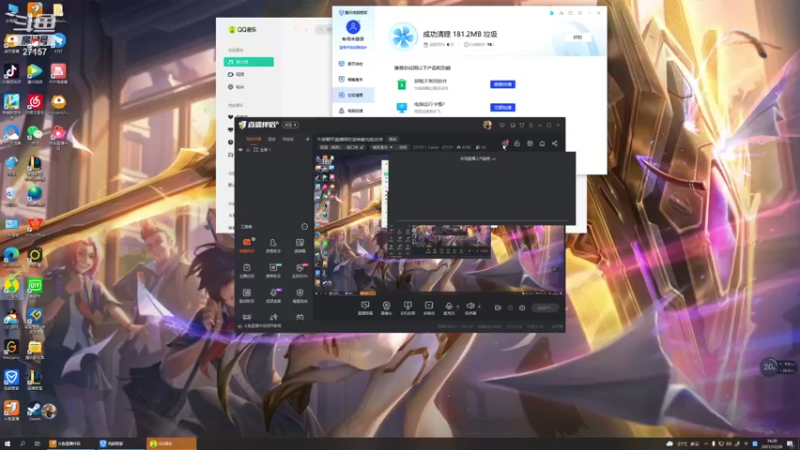
Task: Click the stream preview area in the live companion
Action: pos(439,224)
